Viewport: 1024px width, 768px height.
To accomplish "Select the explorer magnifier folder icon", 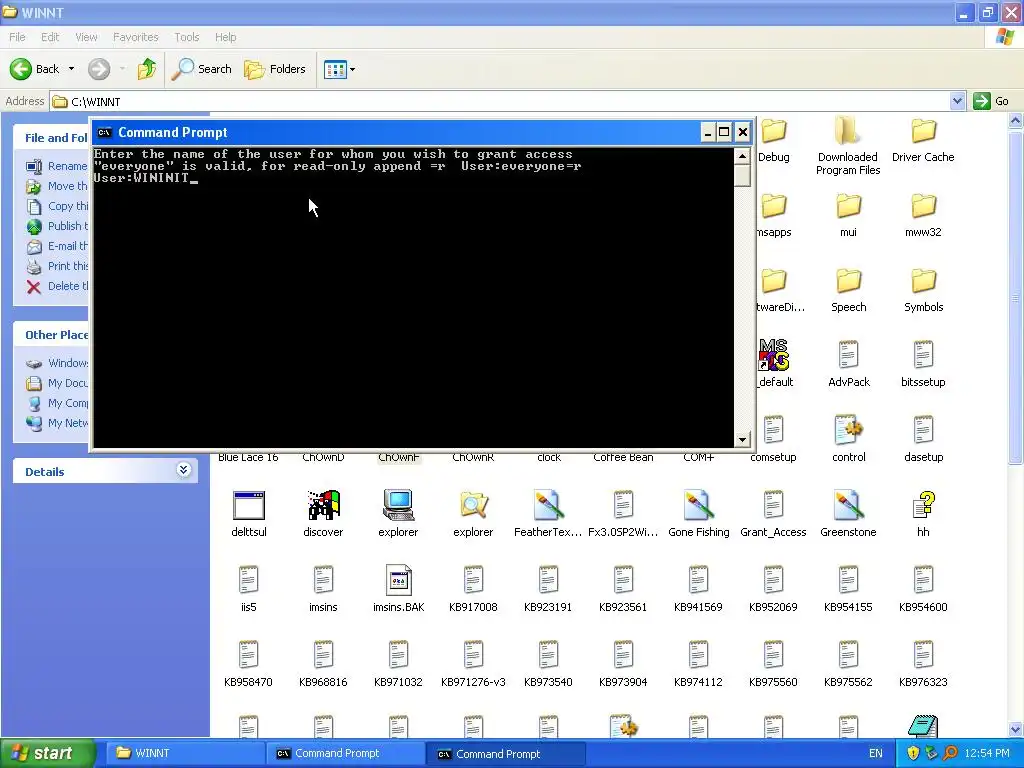I will 473,505.
